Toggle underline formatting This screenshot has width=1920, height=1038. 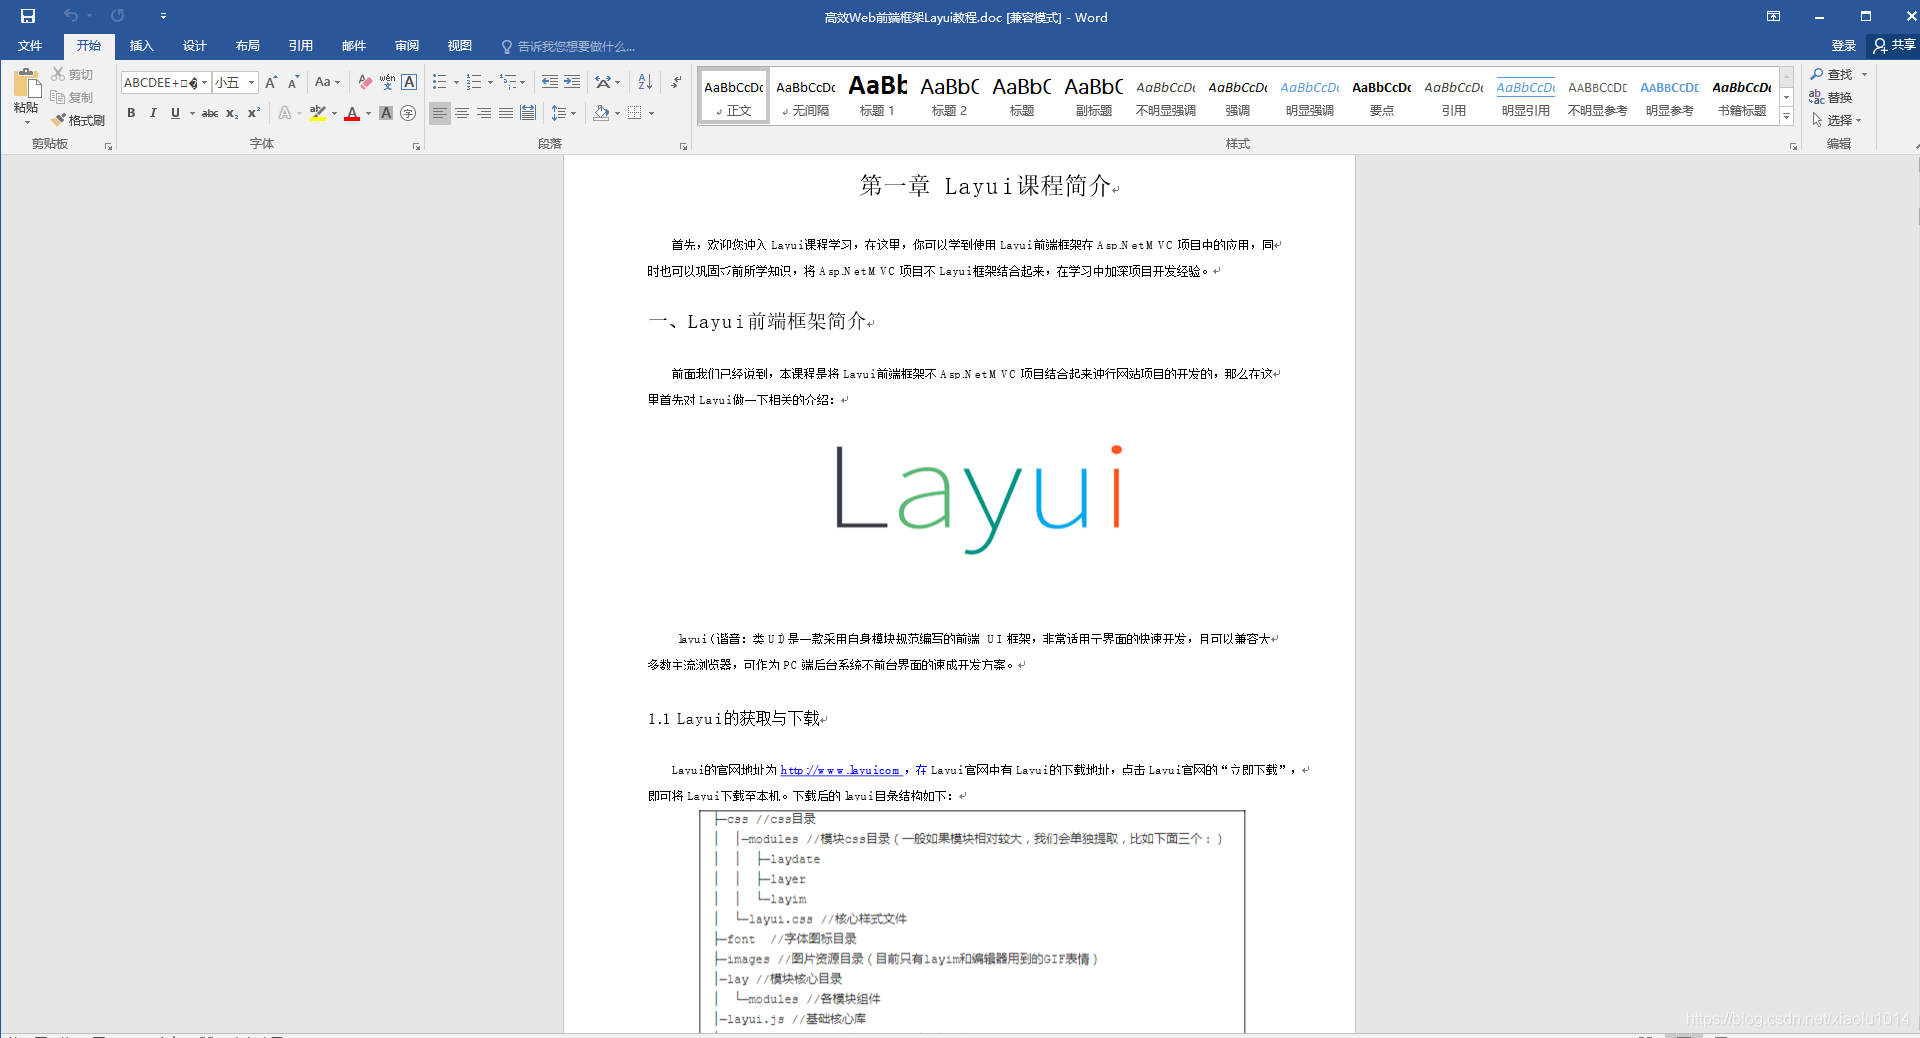pos(175,113)
